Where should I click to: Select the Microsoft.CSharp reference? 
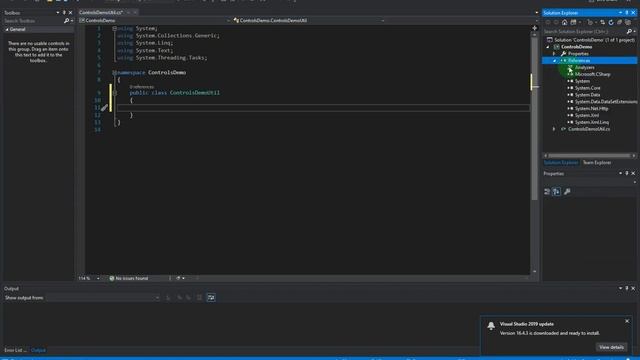tap(592, 74)
